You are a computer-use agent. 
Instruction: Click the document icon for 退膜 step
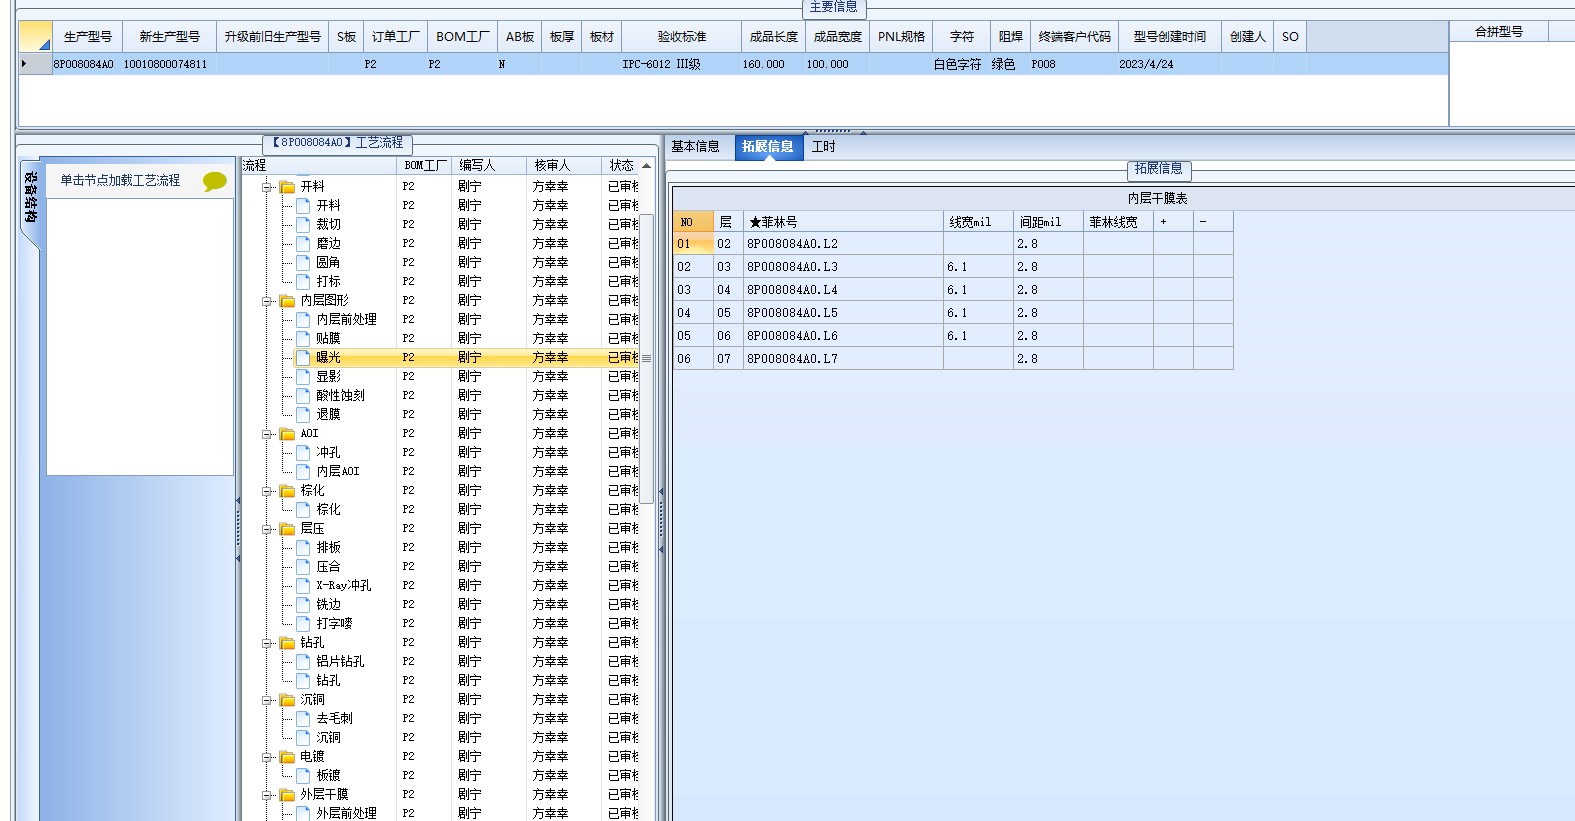[x=303, y=415]
